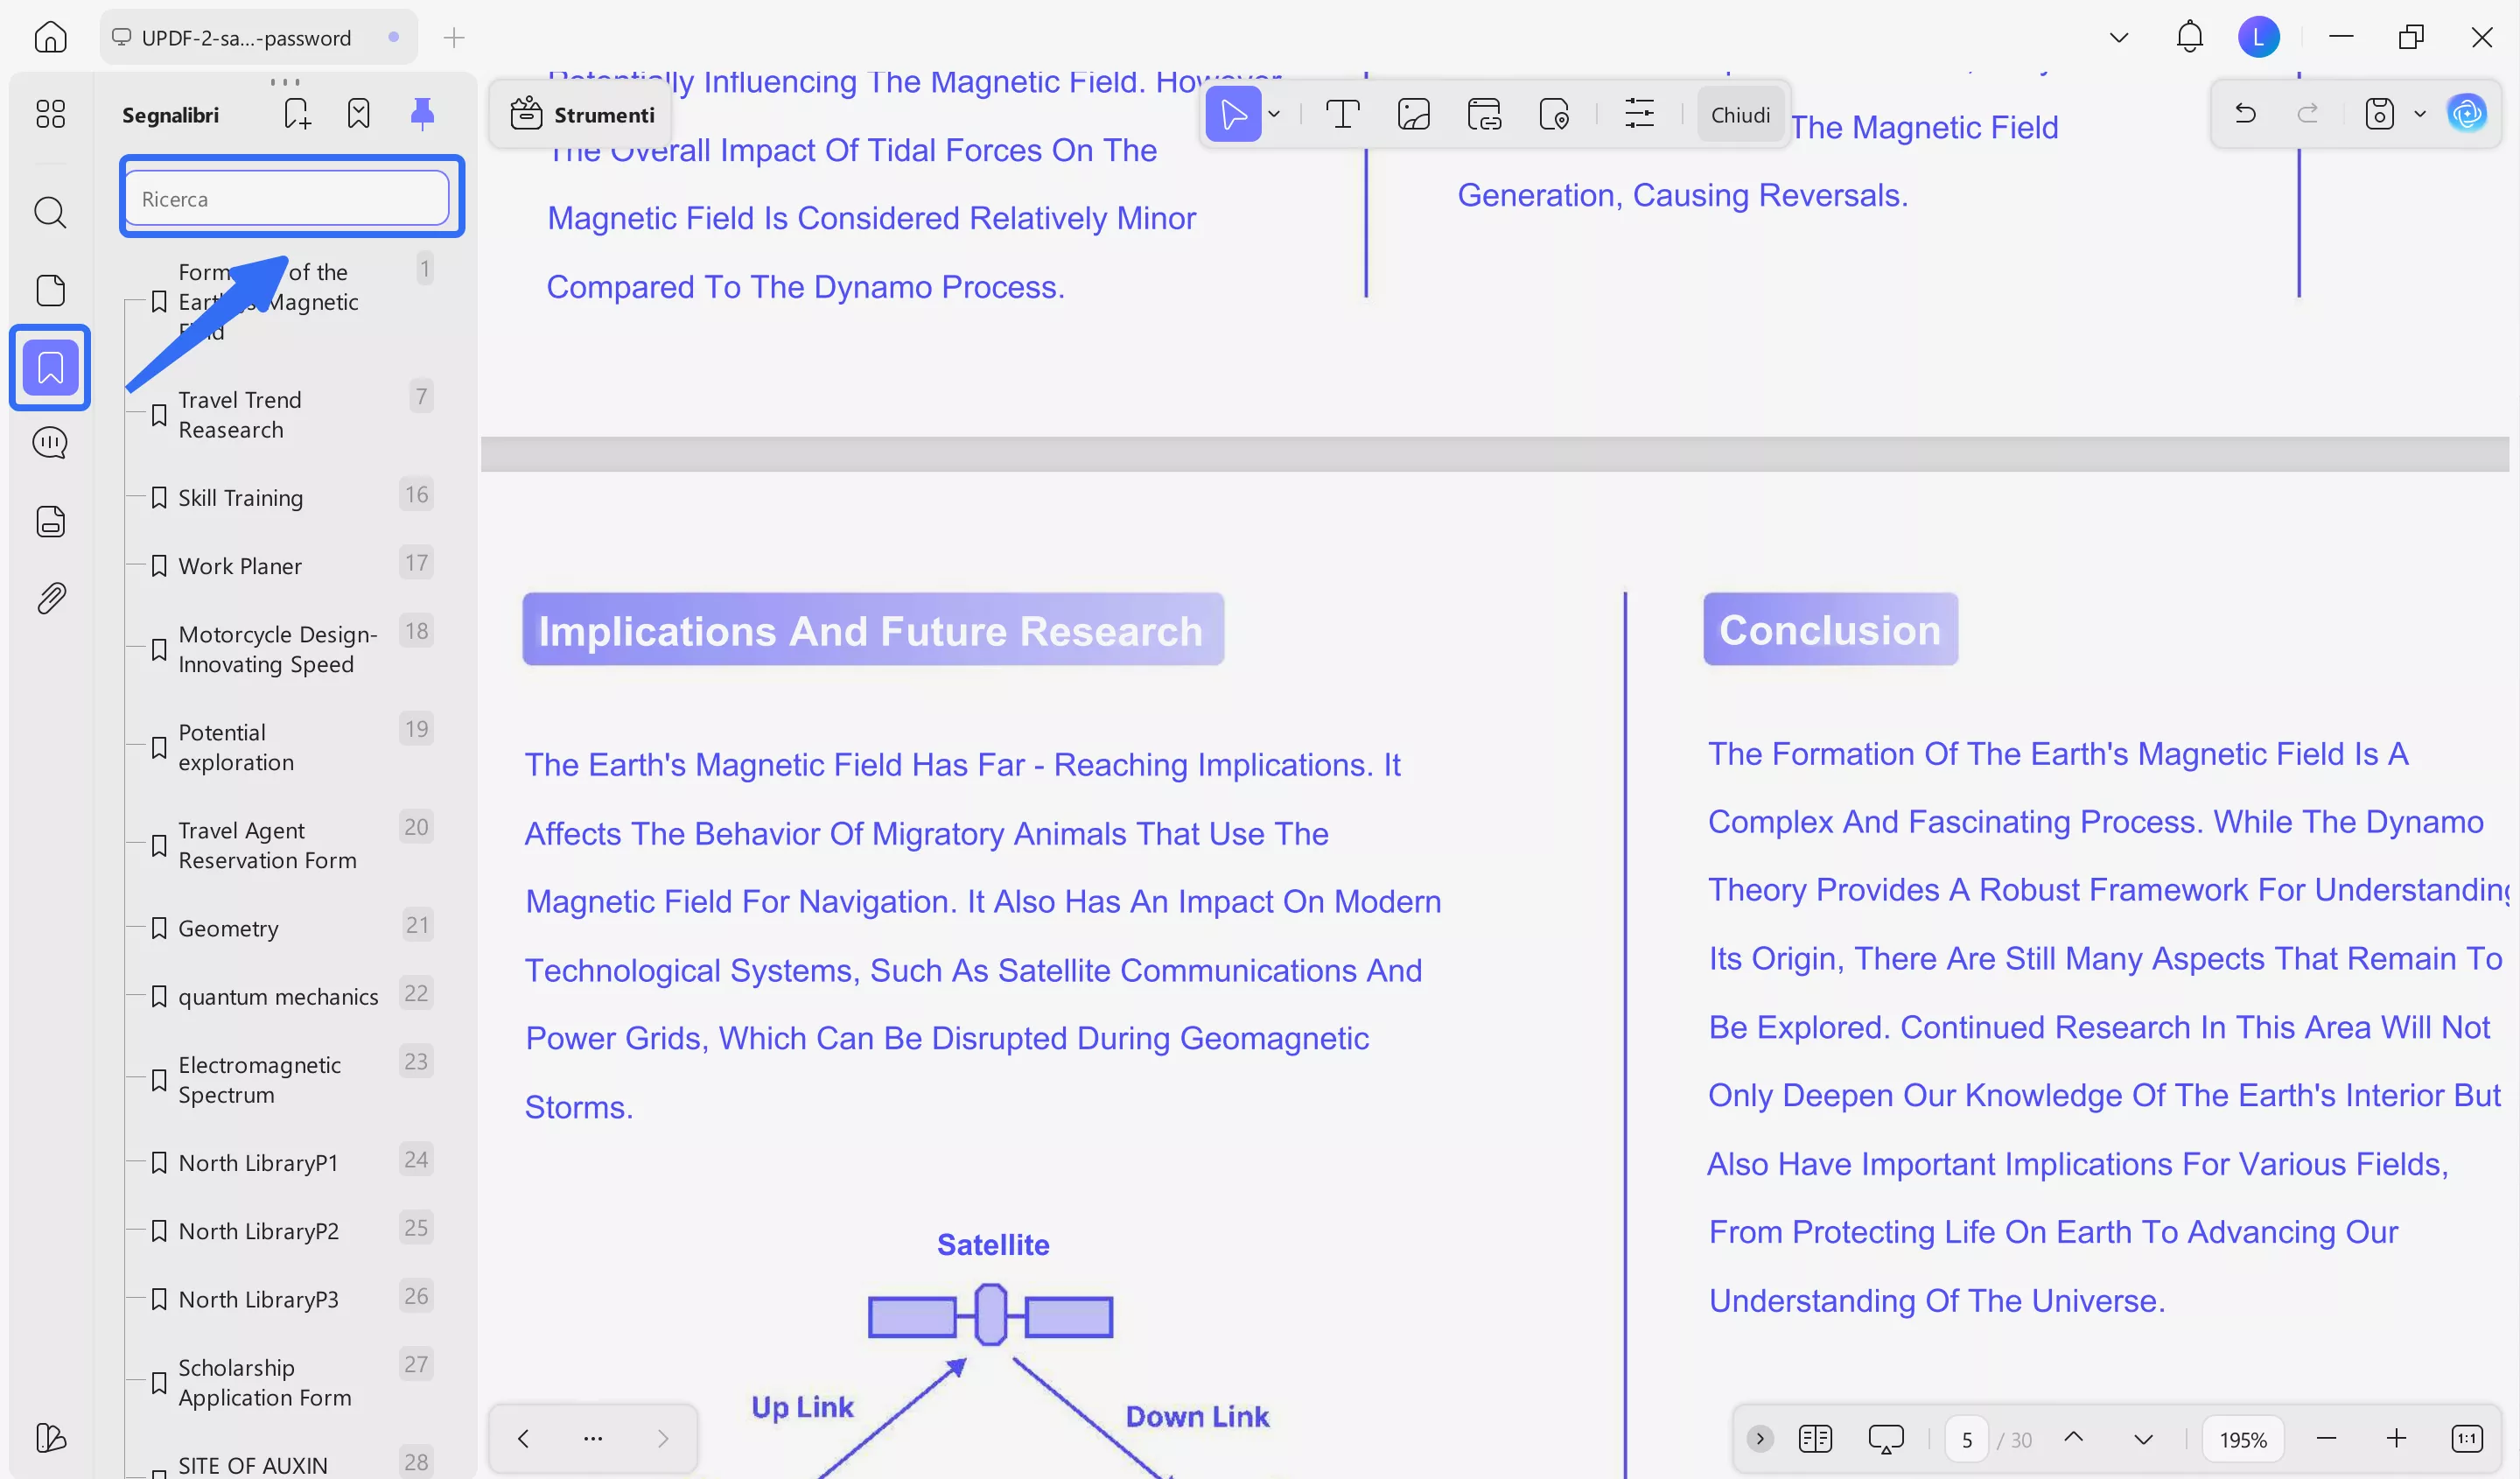The height and width of the screenshot is (1479, 2520).
Task: Click the Chiudi button
Action: pos(1740,113)
